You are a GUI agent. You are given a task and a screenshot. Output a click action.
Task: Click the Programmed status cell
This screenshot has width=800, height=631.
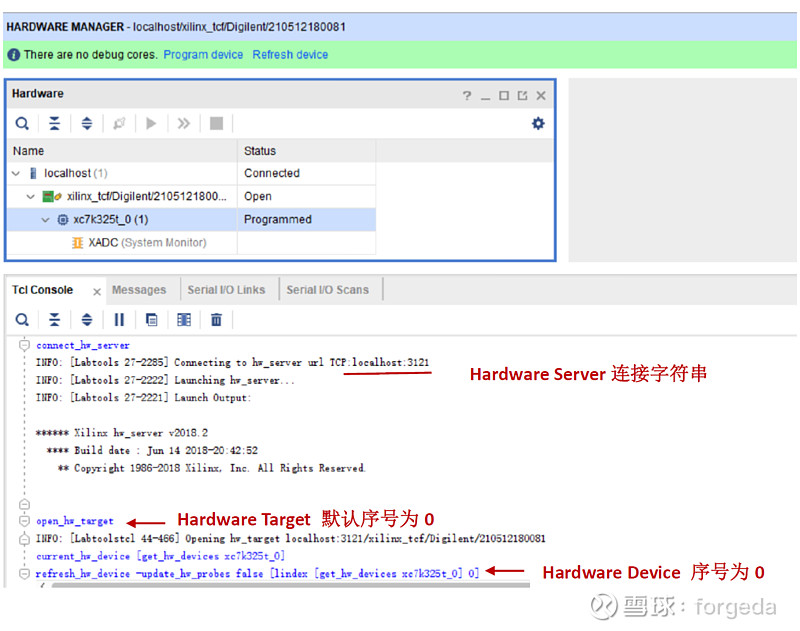(x=307, y=219)
